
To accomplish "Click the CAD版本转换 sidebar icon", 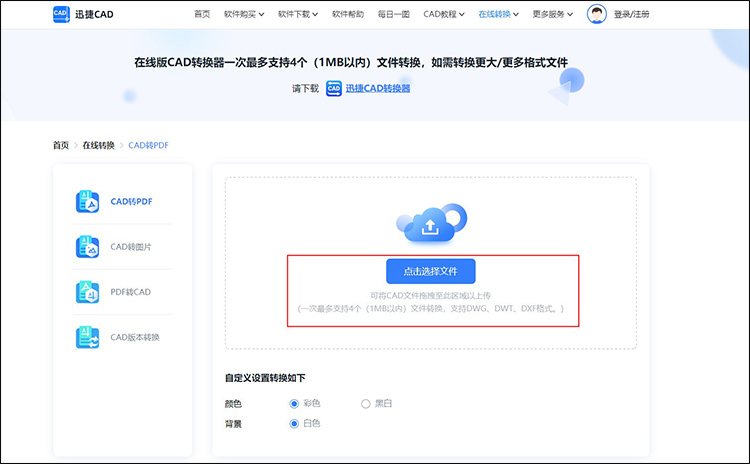I will pyautogui.click(x=88, y=337).
